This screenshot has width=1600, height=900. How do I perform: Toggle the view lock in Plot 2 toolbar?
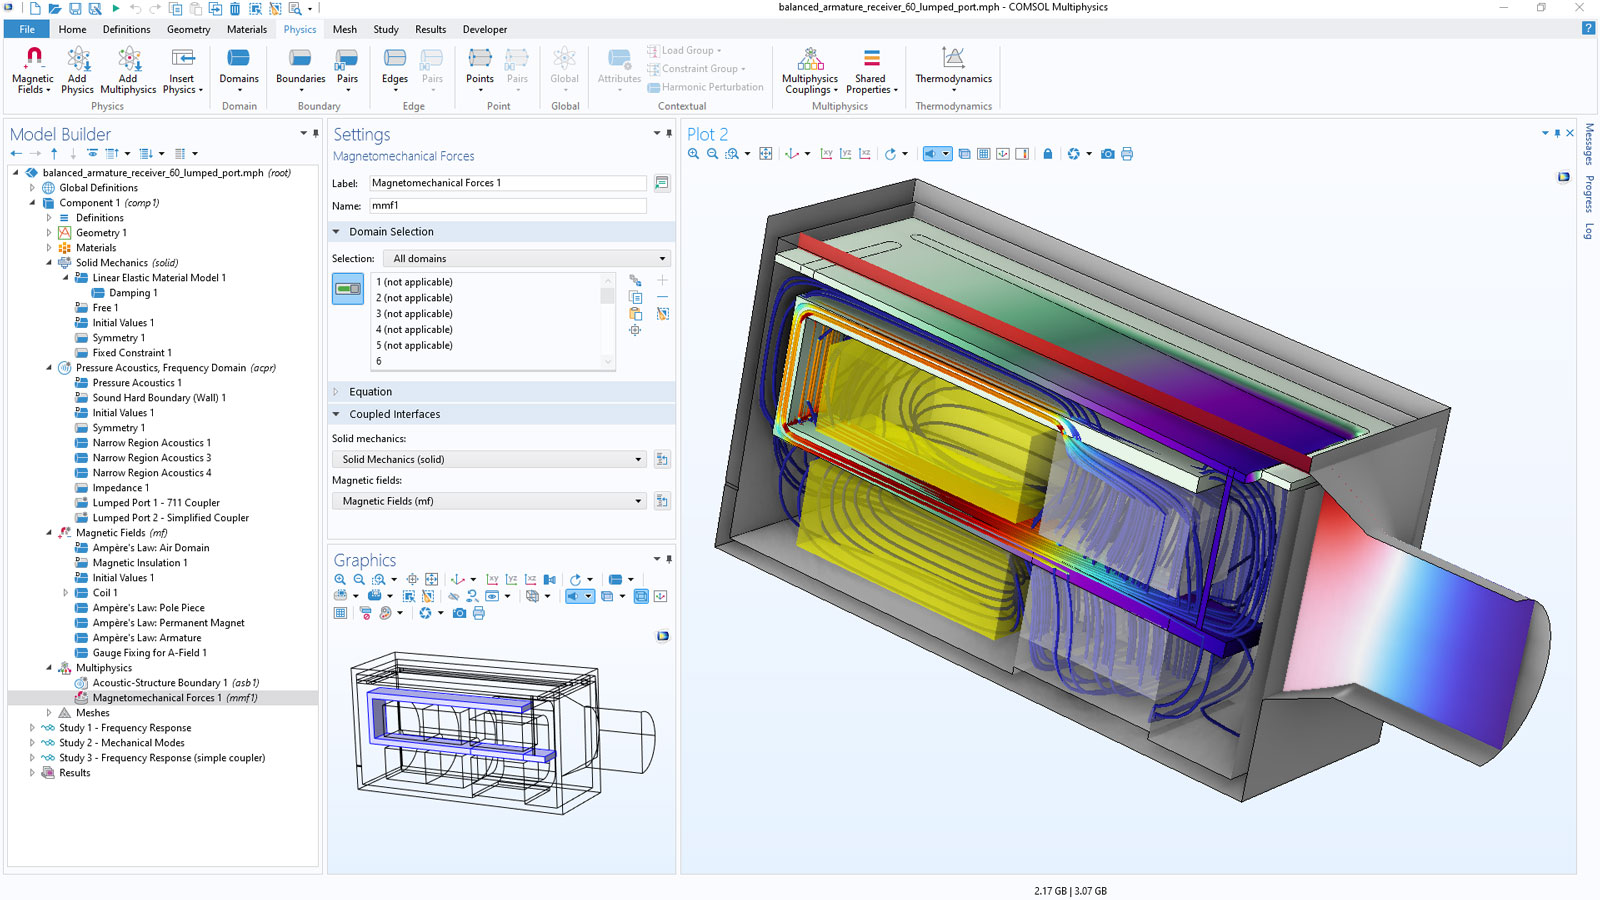click(x=1047, y=154)
